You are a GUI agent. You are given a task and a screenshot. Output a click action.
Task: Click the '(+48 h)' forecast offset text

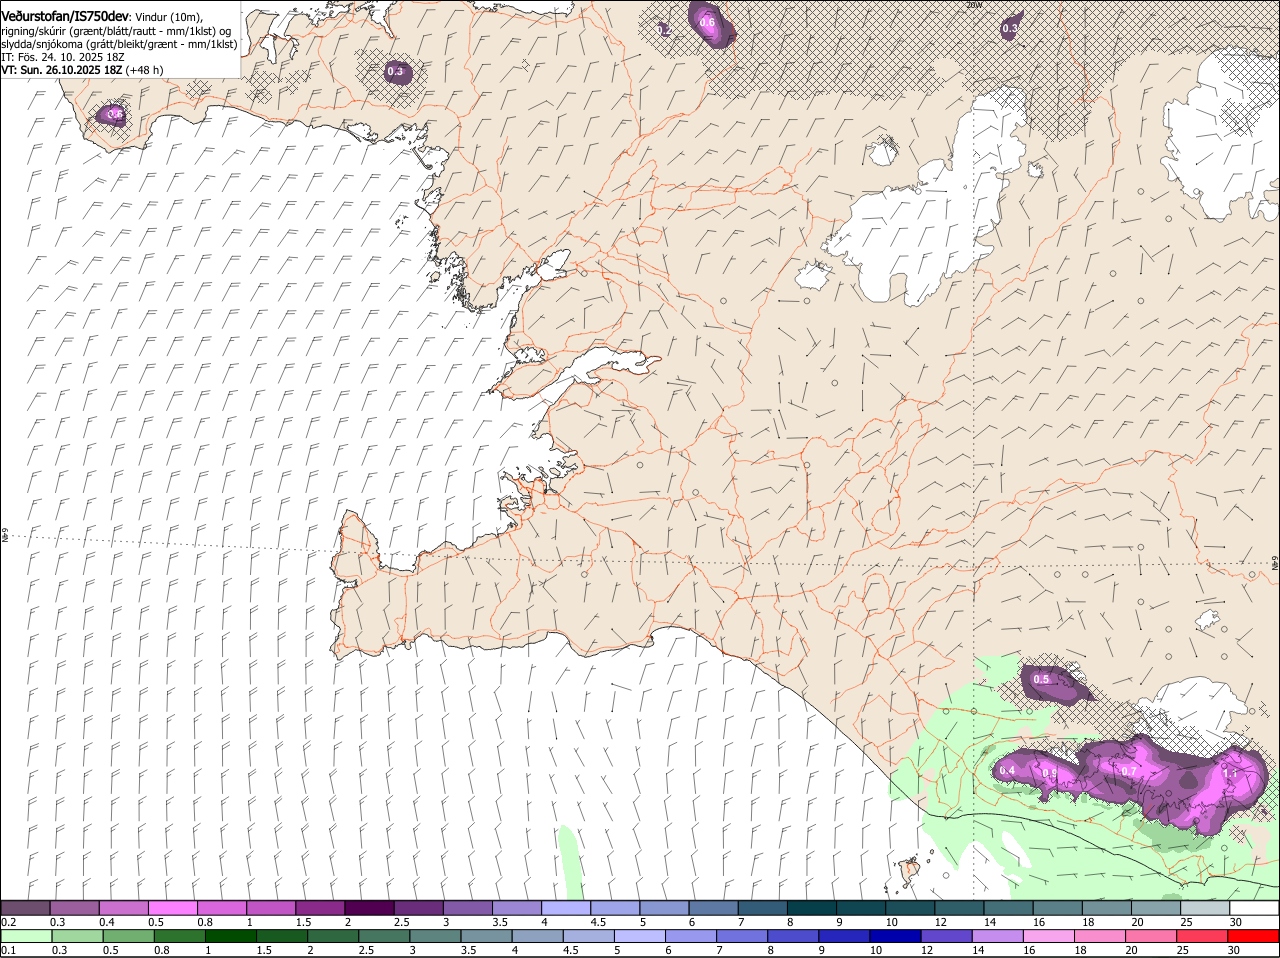pos(145,70)
